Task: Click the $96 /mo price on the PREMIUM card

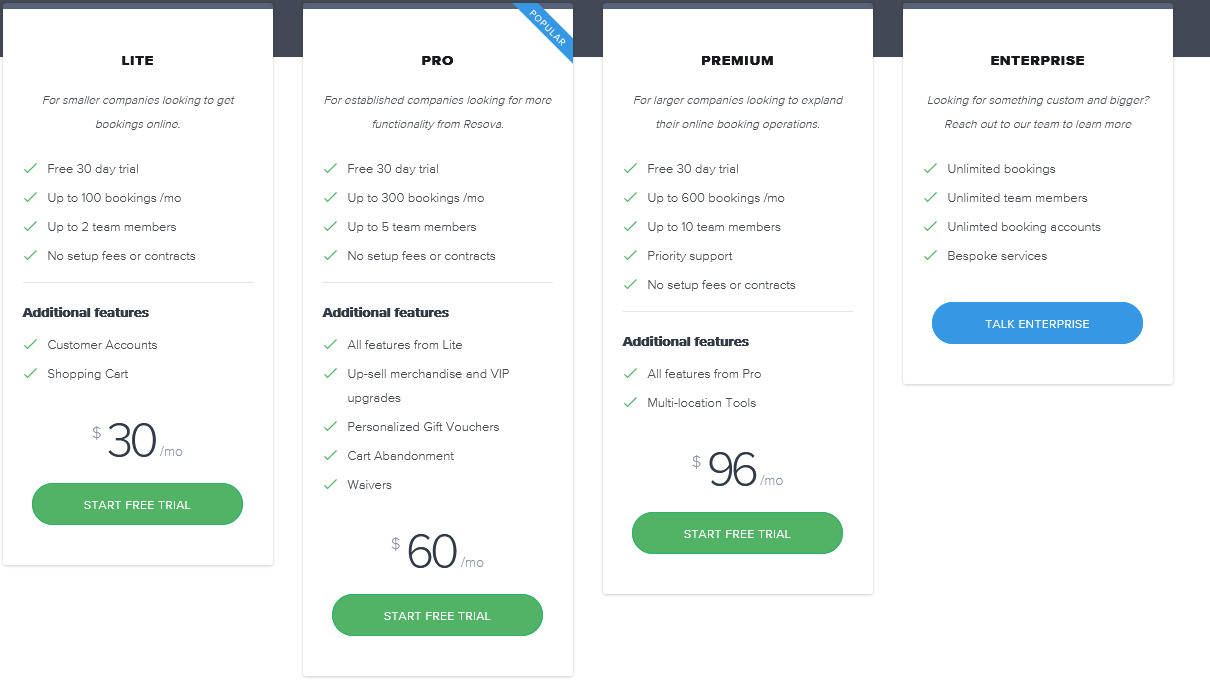Action: tap(737, 466)
